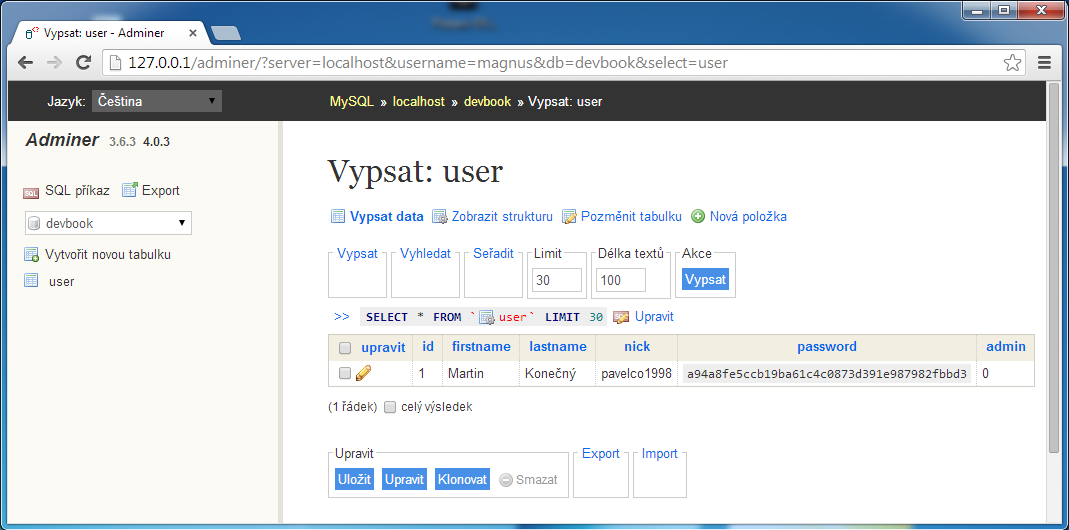Open Chrome menu hamburger icon

[x=1044, y=63]
